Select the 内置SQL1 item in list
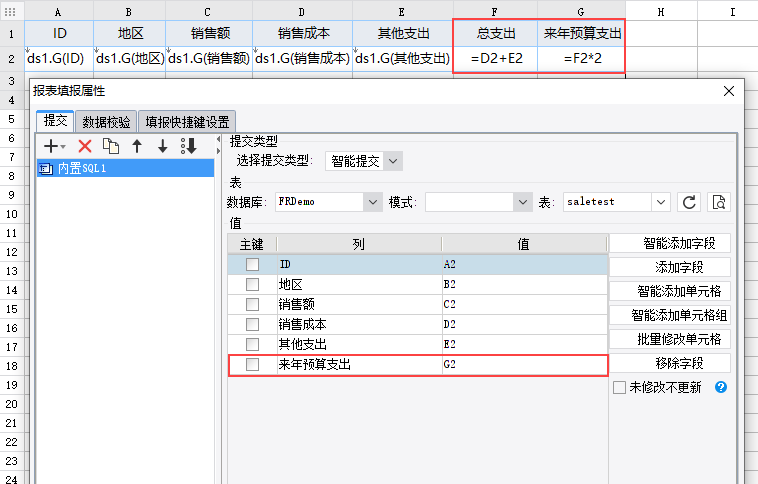The image size is (758, 484). click(x=125, y=168)
